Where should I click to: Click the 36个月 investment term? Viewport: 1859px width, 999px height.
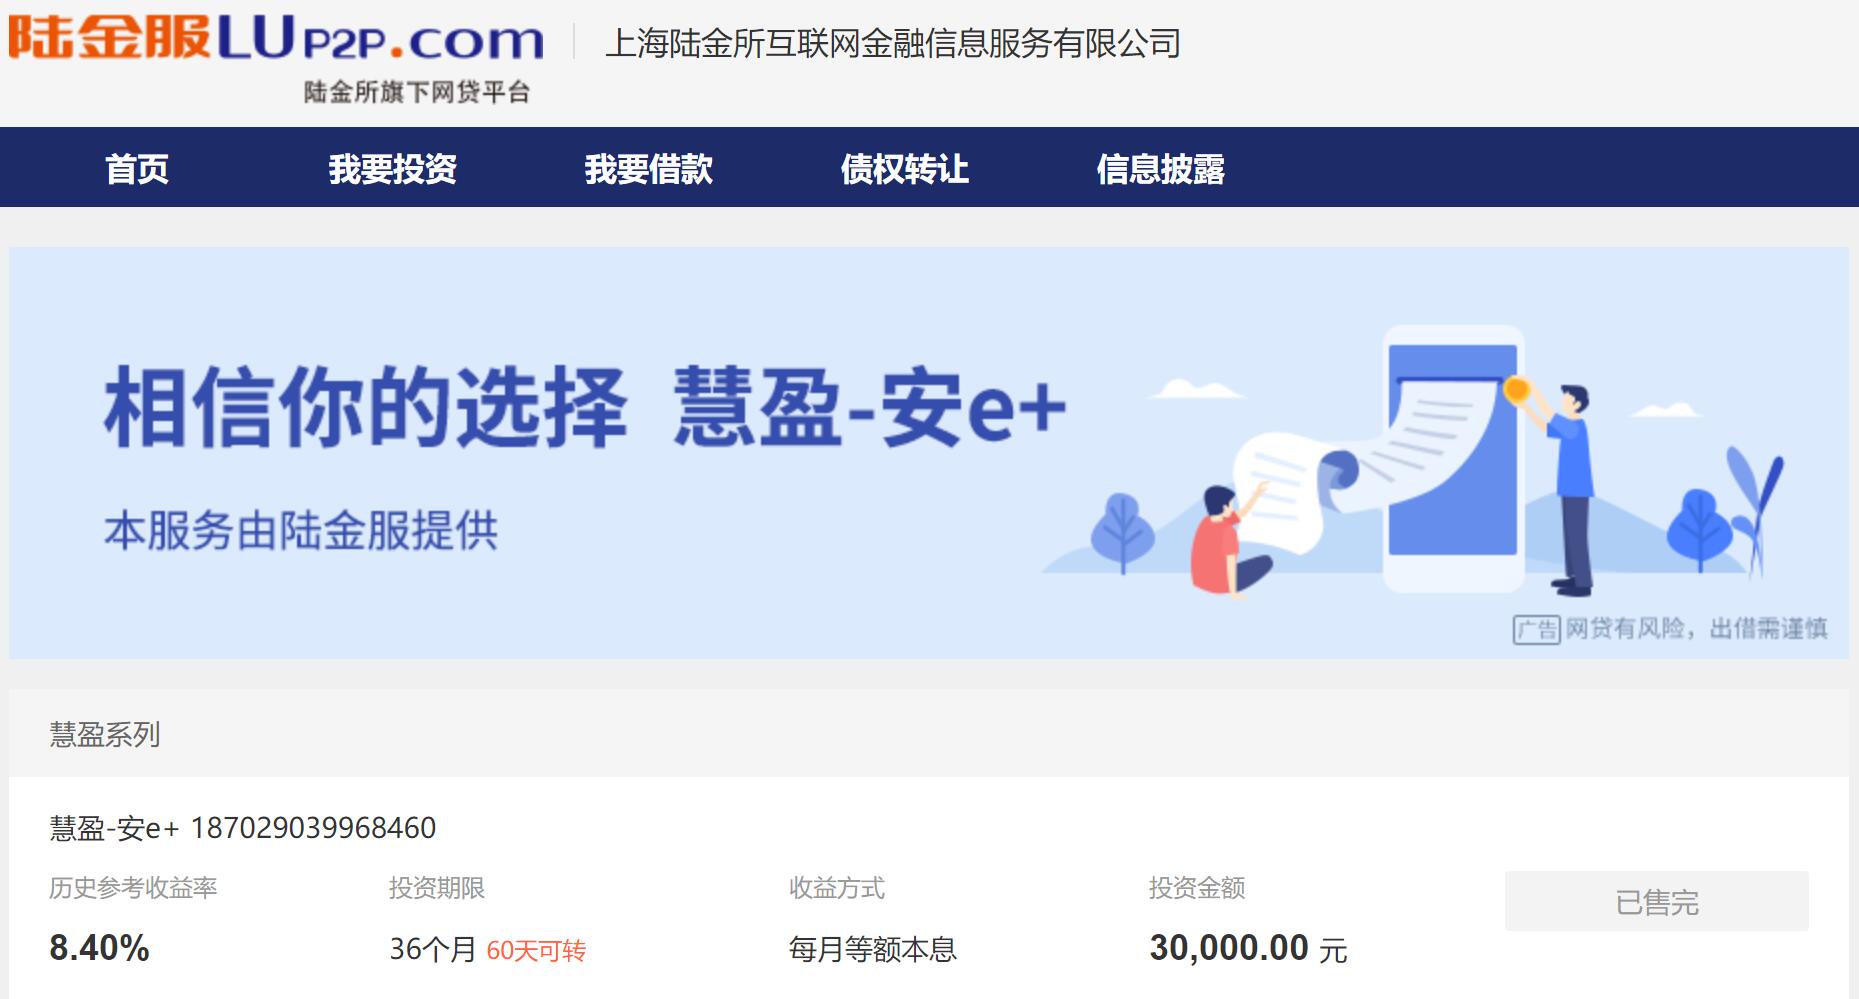pos(433,949)
